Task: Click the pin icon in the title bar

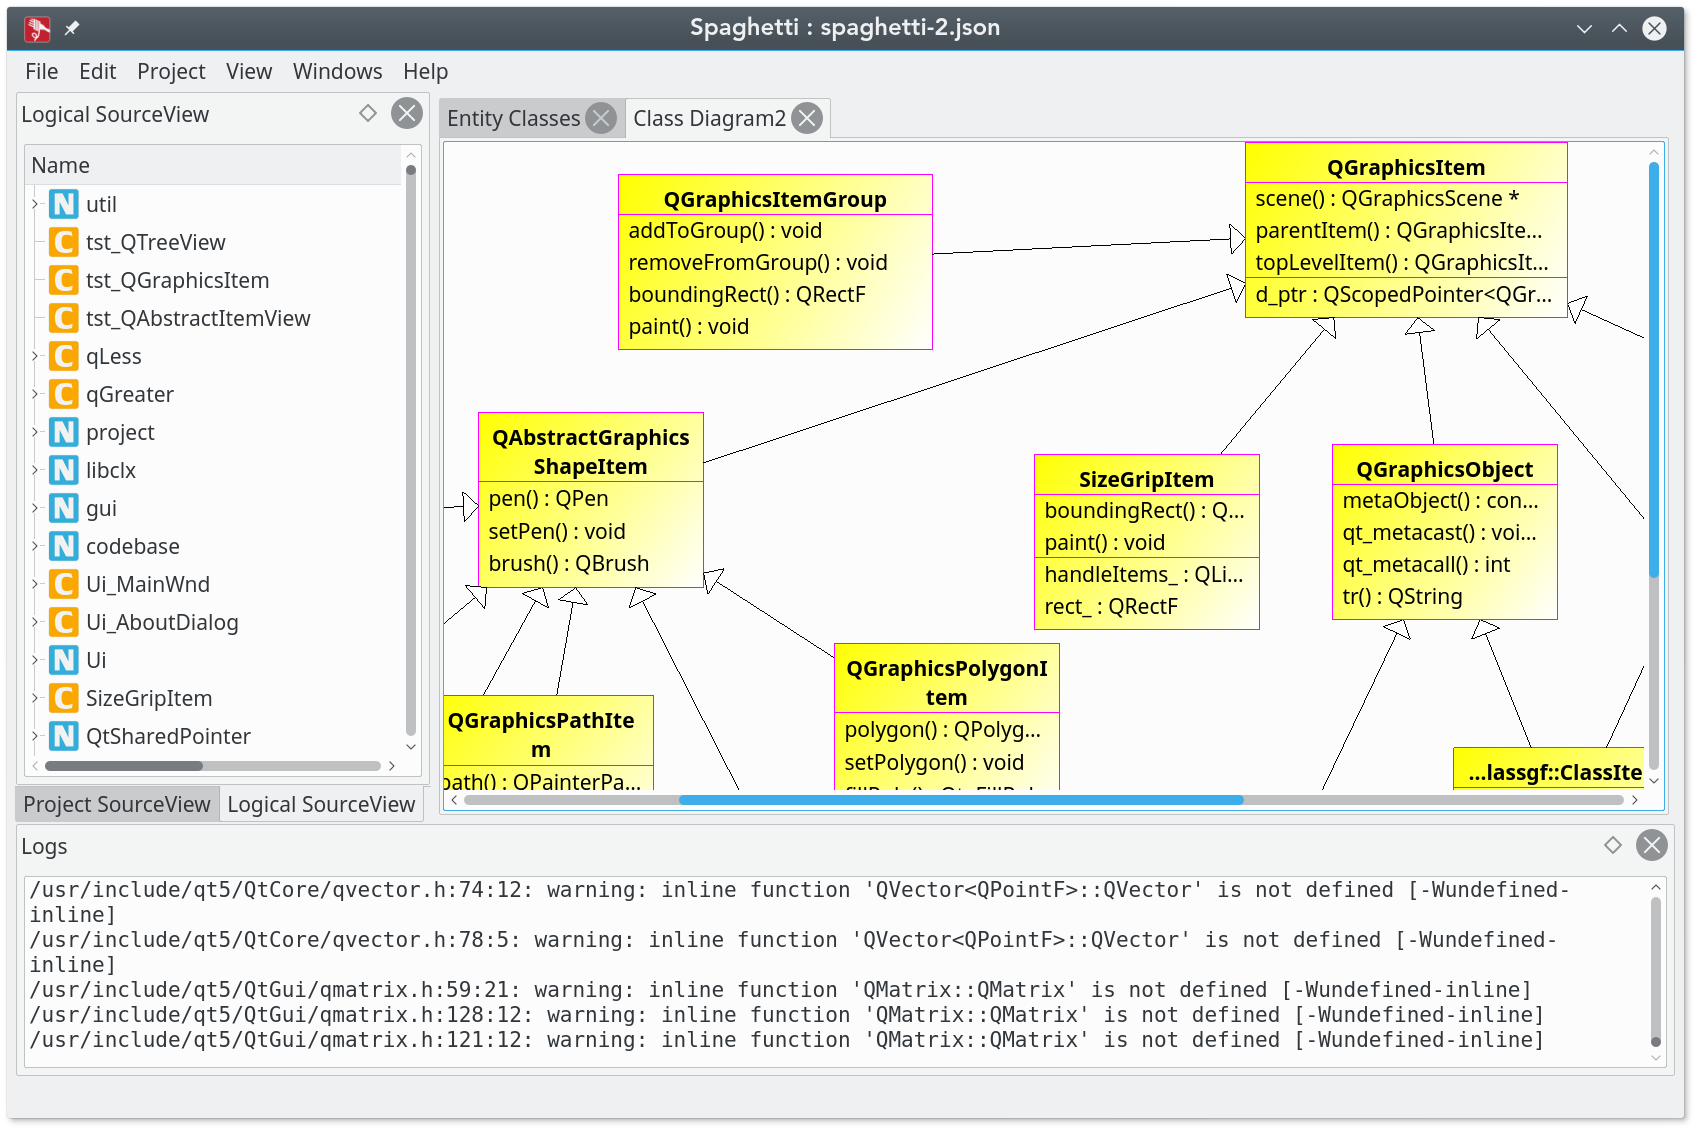Action: pyautogui.click(x=72, y=28)
